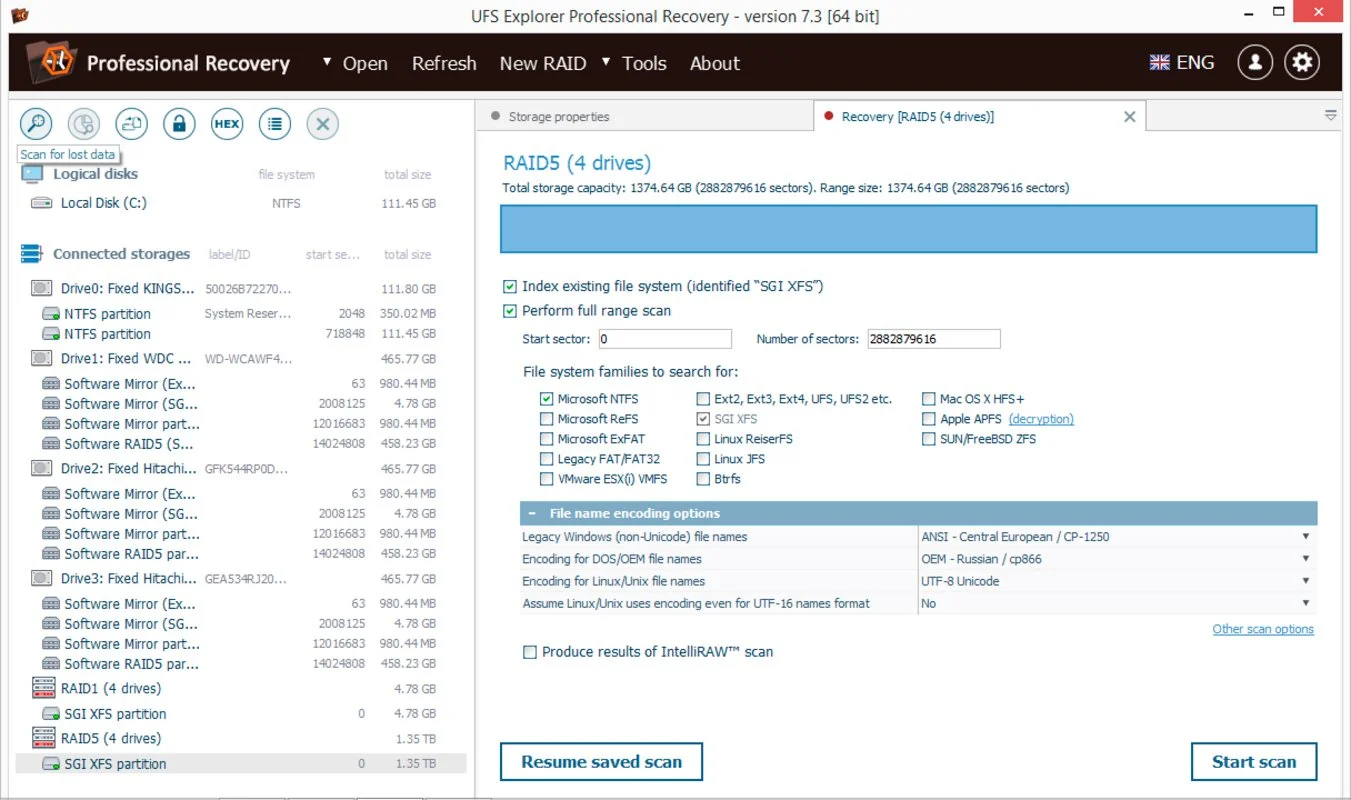Click the padlock decryption toolbar icon
This screenshot has height=800, width=1351.
[179, 124]
